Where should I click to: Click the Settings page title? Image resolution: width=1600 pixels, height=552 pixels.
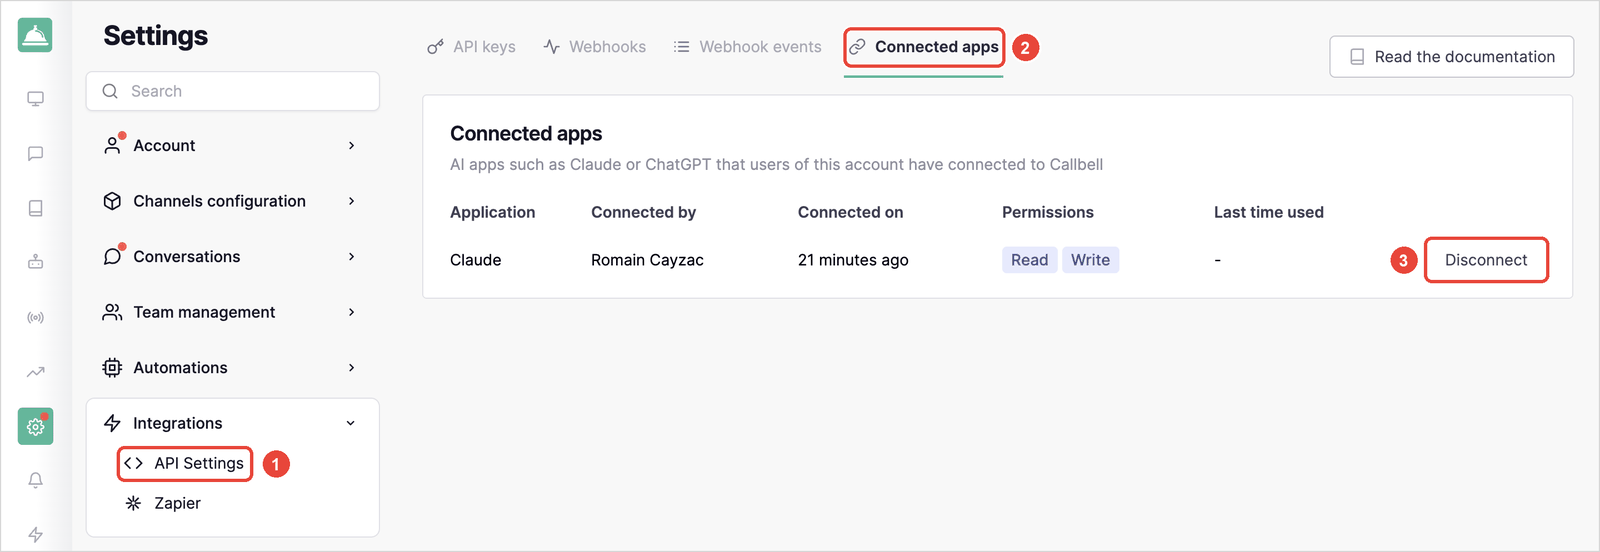point(156,36)
